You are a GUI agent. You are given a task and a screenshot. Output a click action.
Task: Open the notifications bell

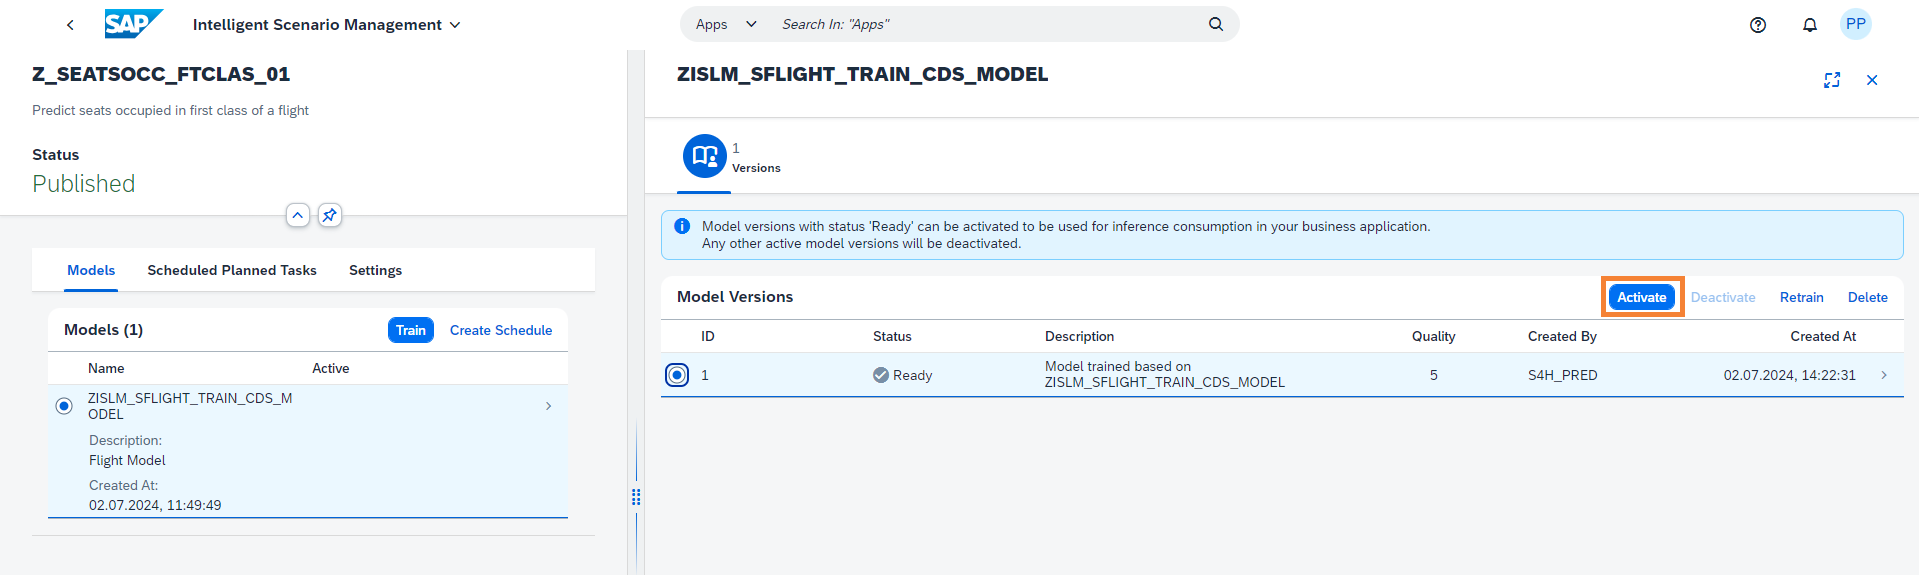click(1809, 25)
